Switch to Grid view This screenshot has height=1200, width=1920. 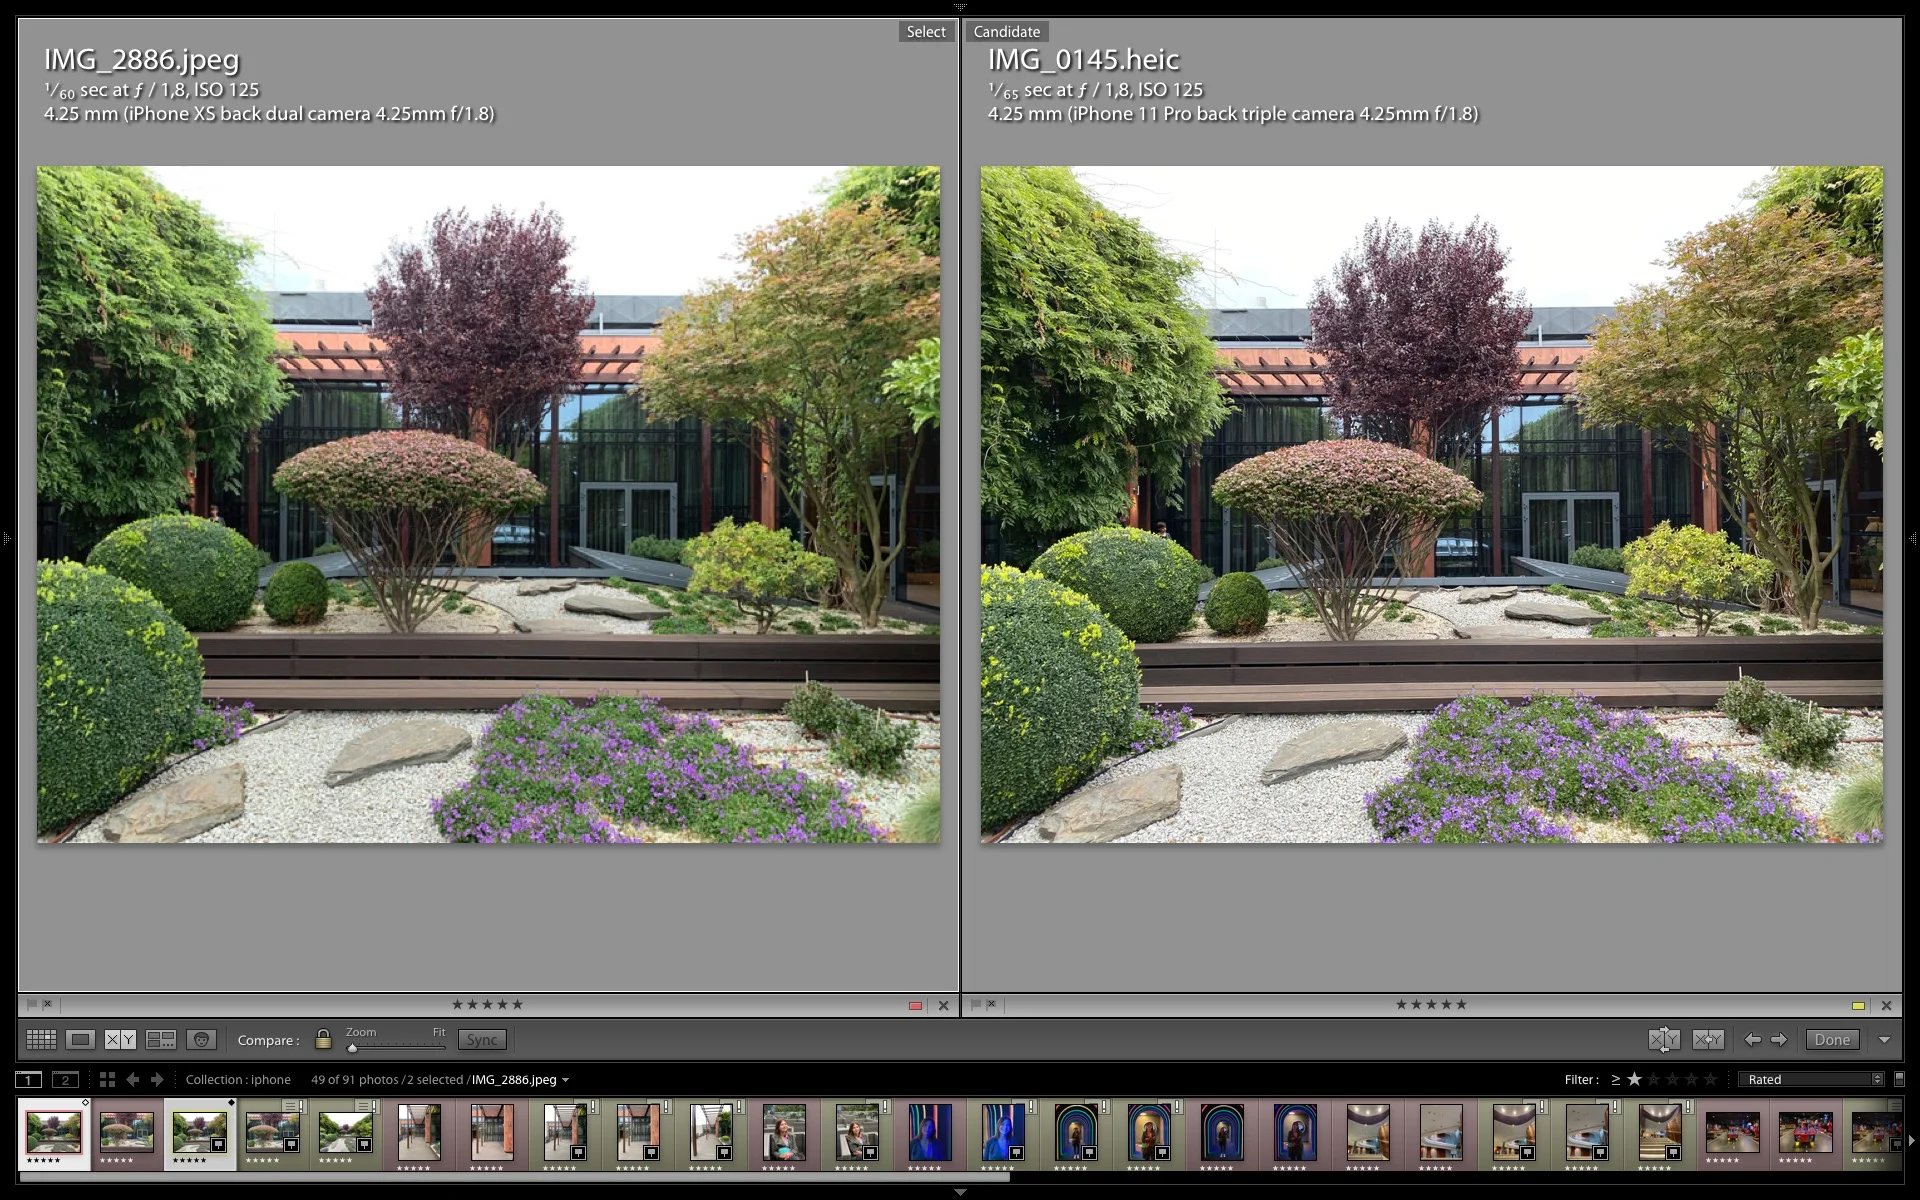[41, 1040]
